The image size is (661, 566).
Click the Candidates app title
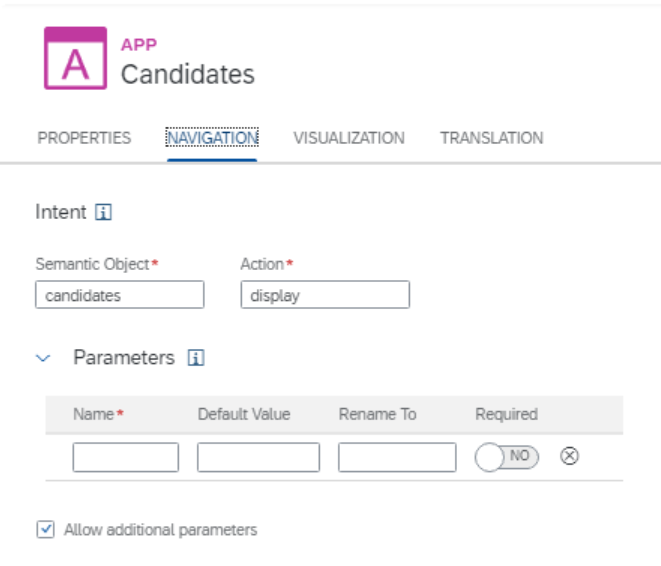[x=188, y=74]
